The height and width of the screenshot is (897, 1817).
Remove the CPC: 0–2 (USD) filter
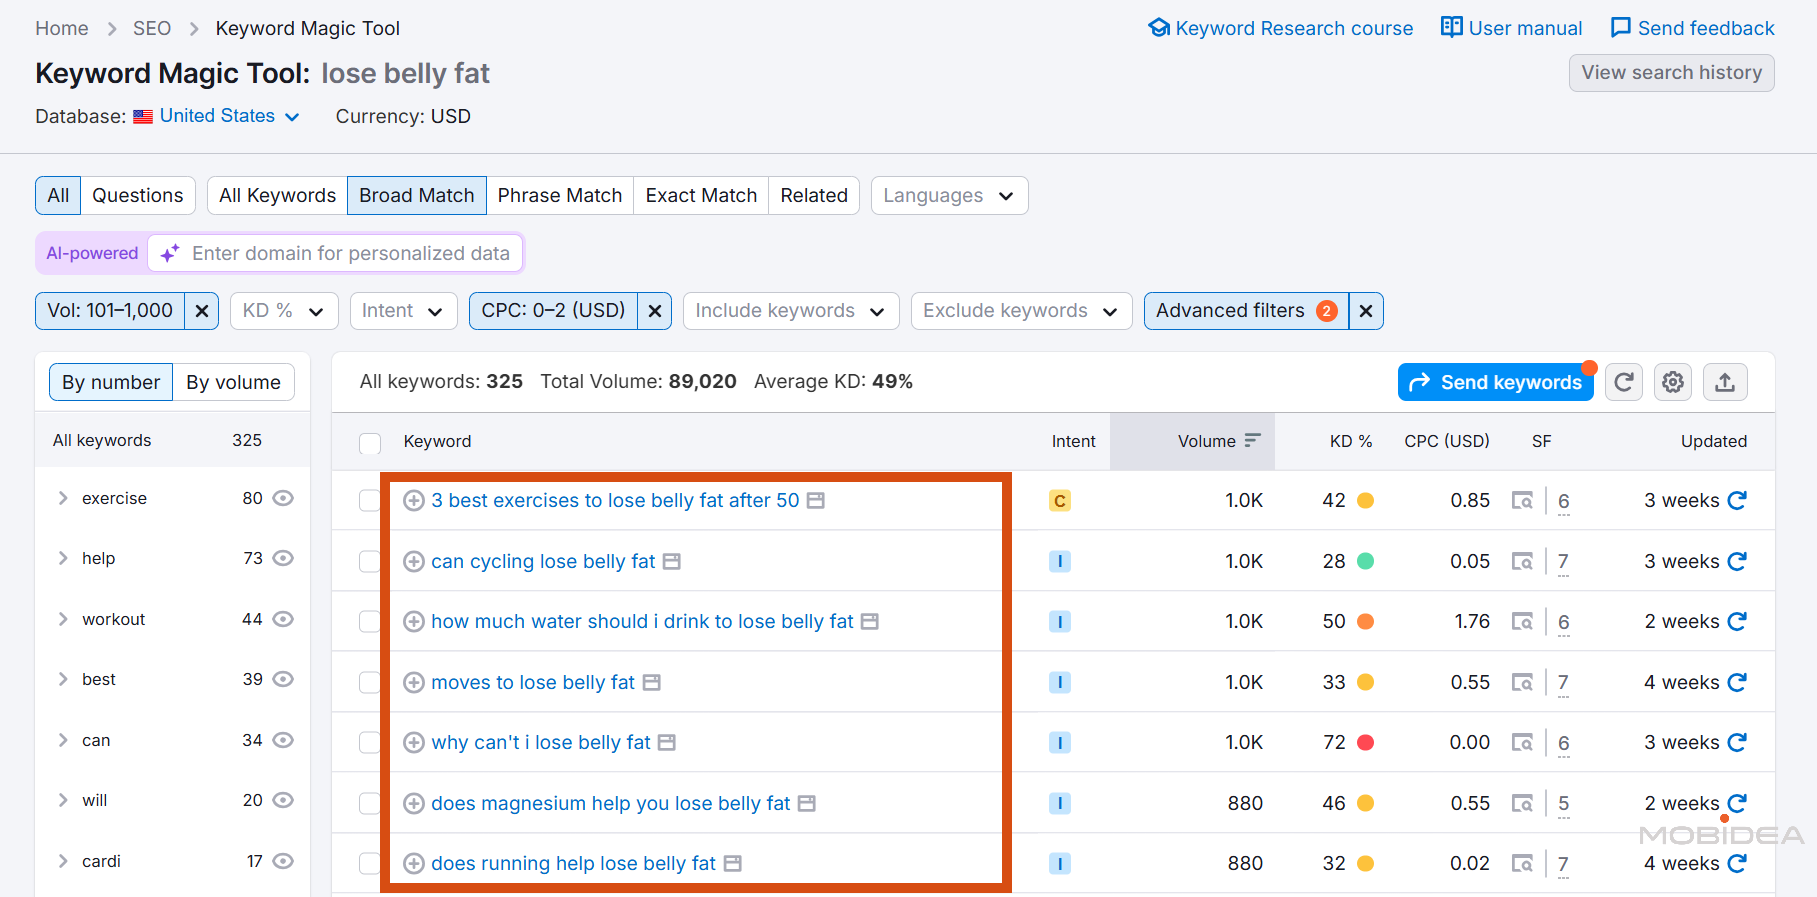coord(655,311)
